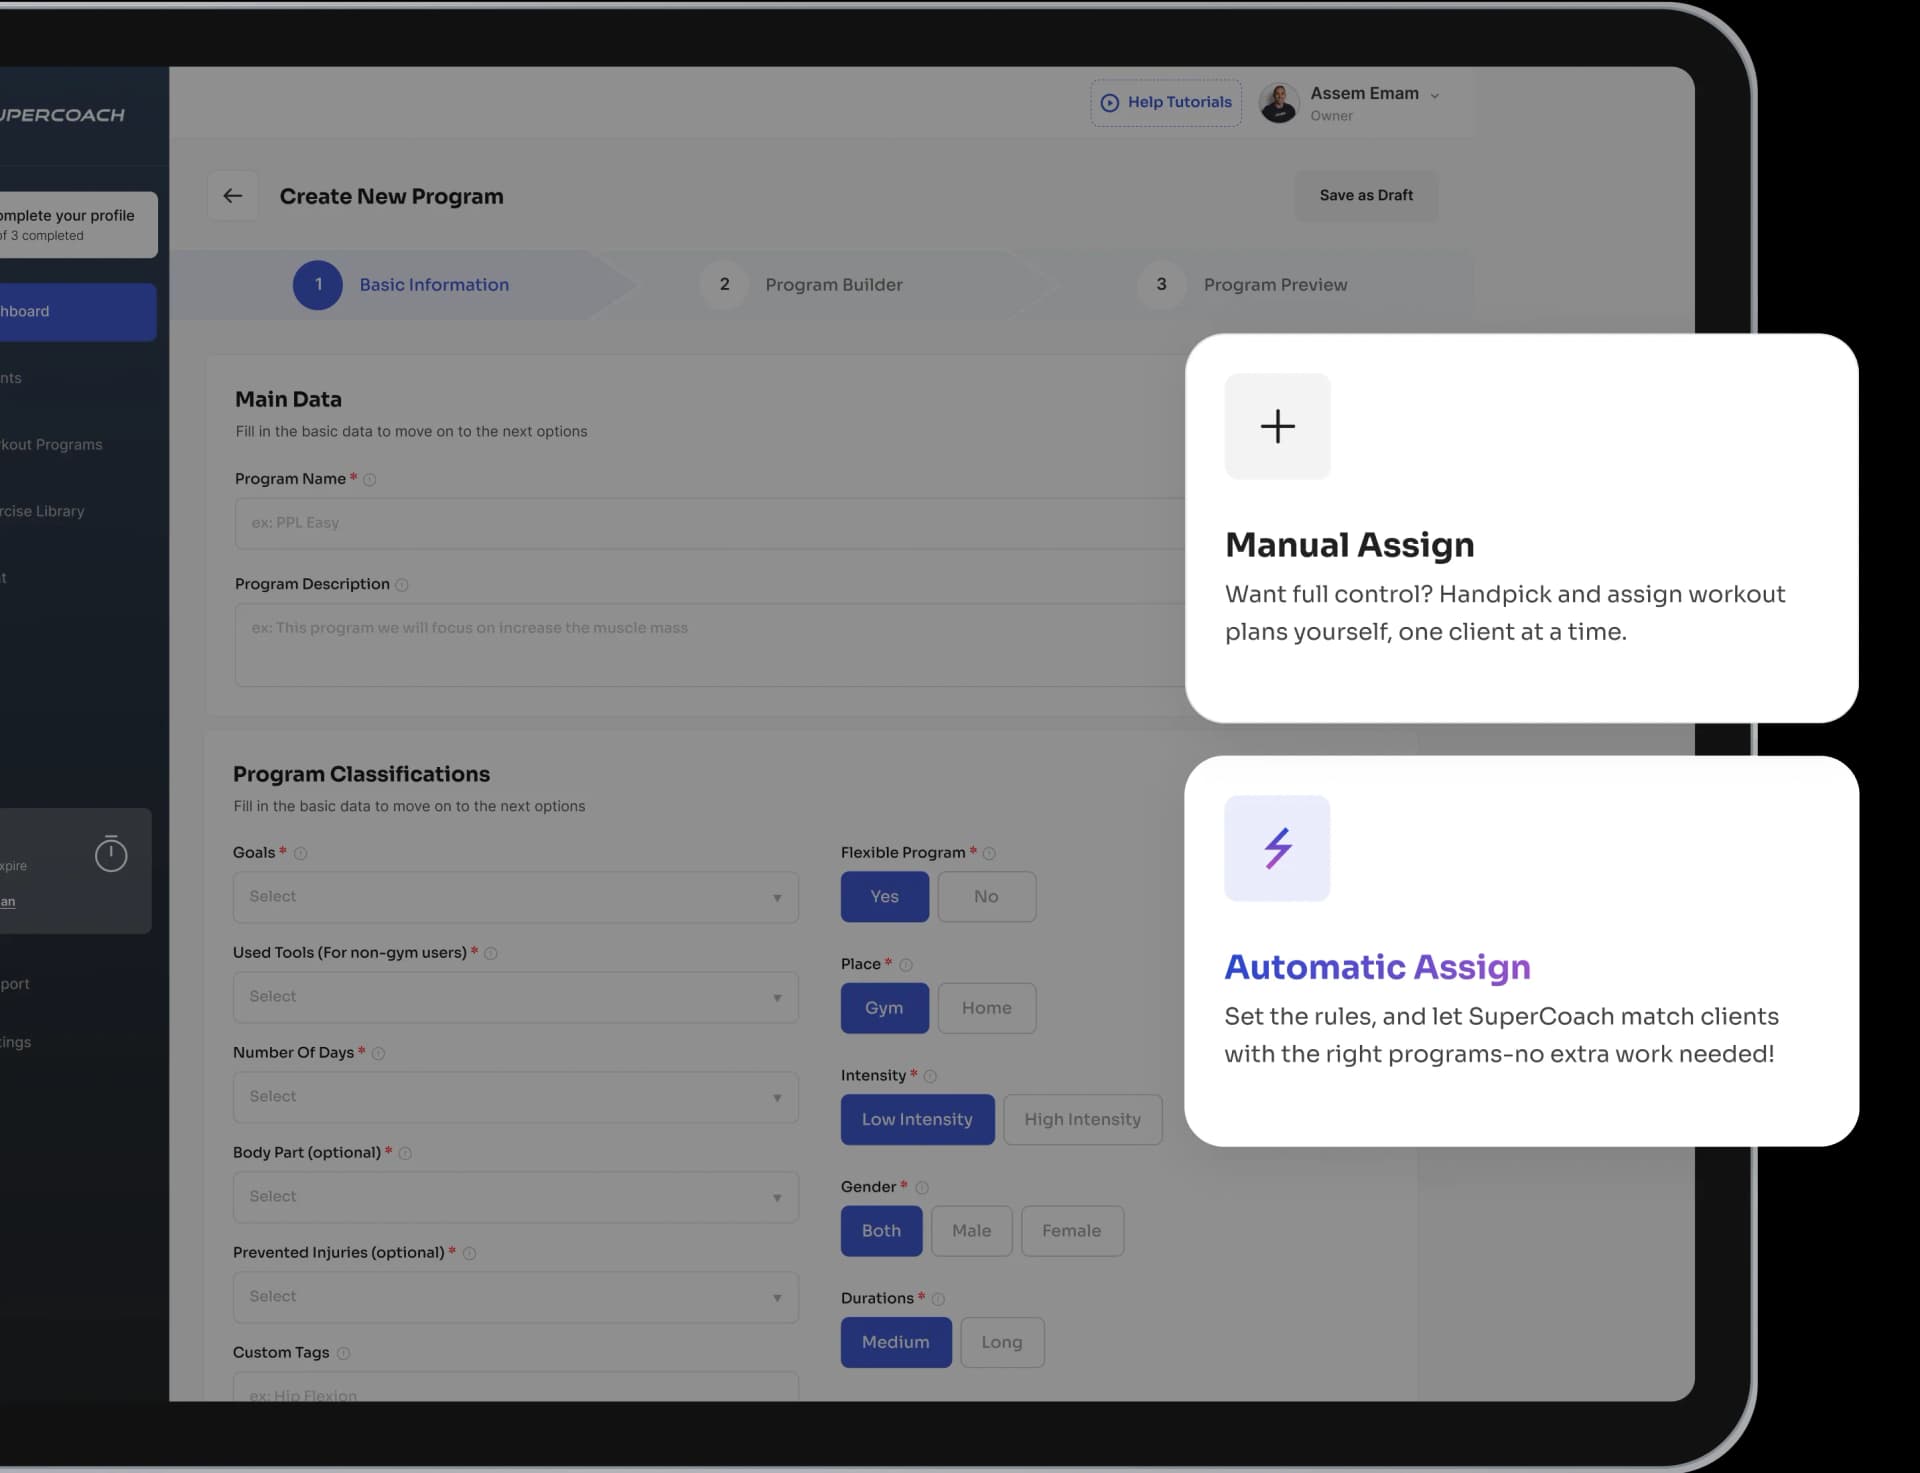The image size is (1920, 1473).
Task: Click the timer icon in the sidebar
Action: point(111,853)
